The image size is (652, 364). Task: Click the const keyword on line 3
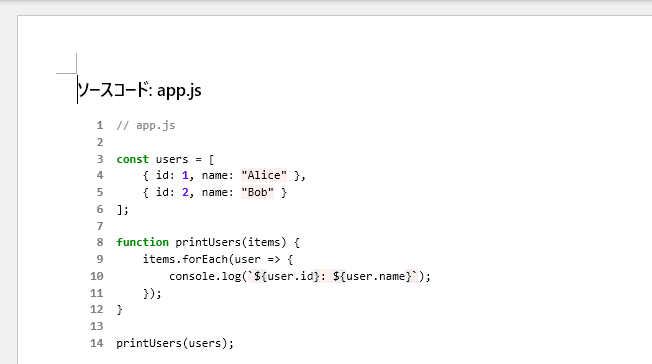pos(132,159)
